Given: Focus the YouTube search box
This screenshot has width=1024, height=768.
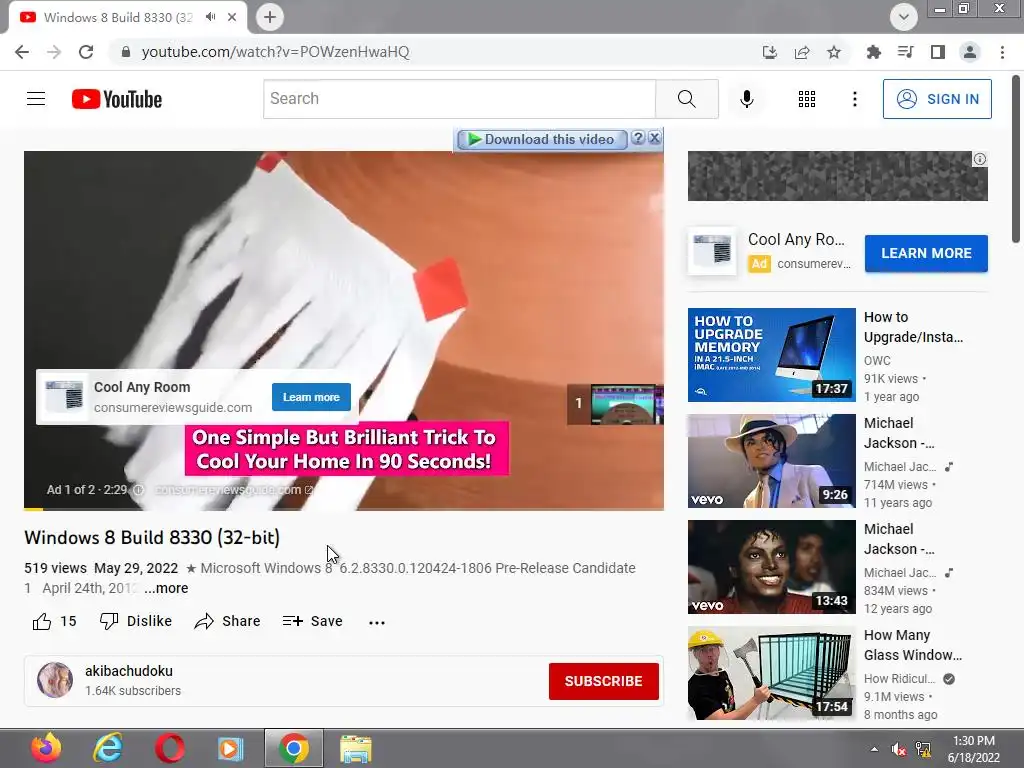Looking at the screenshot, I should point(459,99).
